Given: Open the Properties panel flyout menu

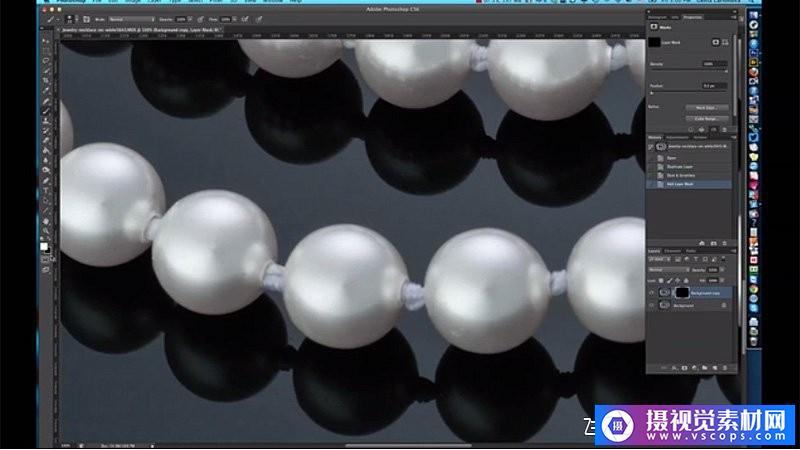Looking at the screenshot, I should (x=734, y=17).
